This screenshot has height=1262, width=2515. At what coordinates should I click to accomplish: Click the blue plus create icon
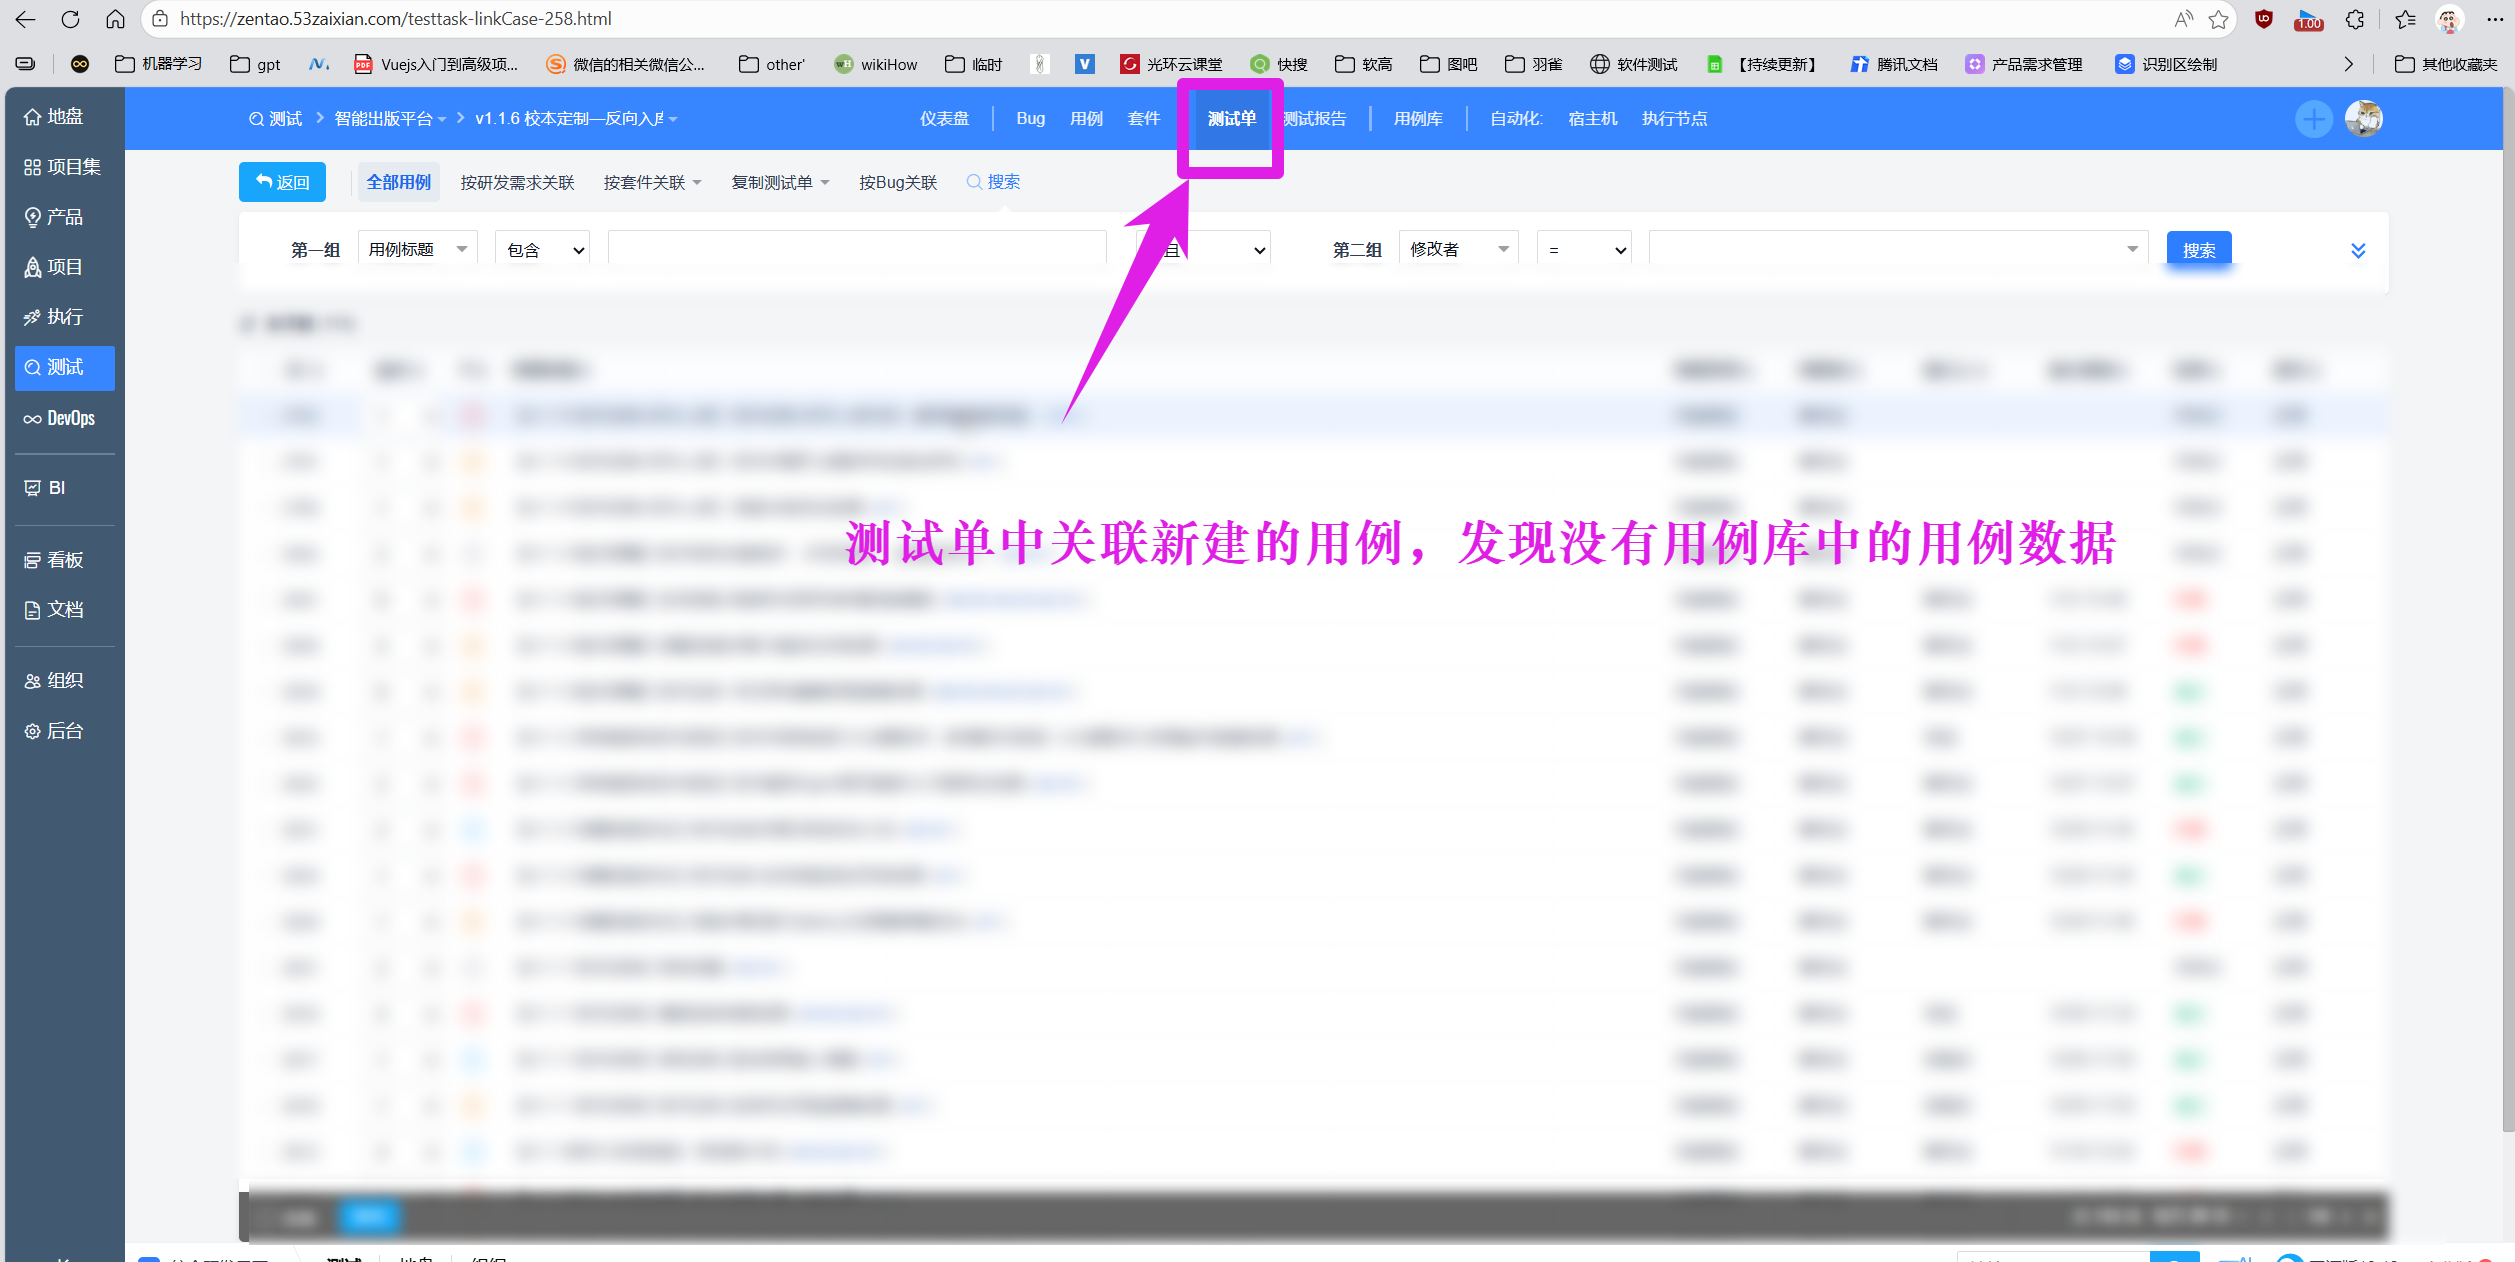(x=2313, y=119)
